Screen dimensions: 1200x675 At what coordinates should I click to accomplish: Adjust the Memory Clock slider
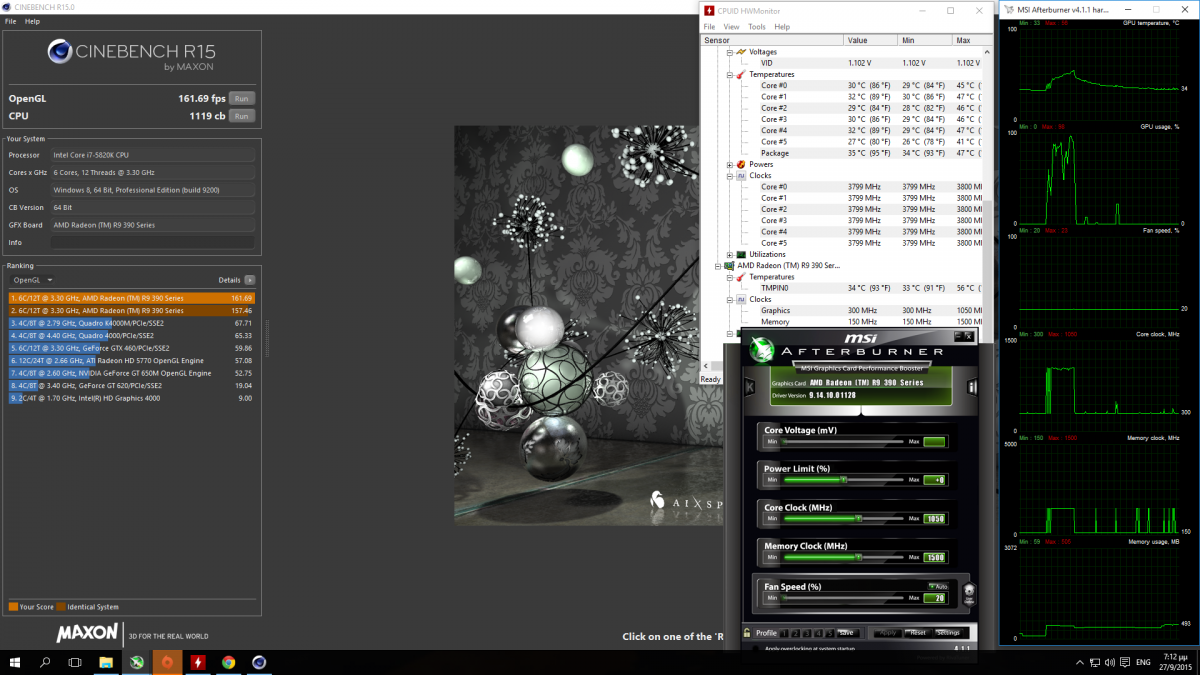pos(844,557)
